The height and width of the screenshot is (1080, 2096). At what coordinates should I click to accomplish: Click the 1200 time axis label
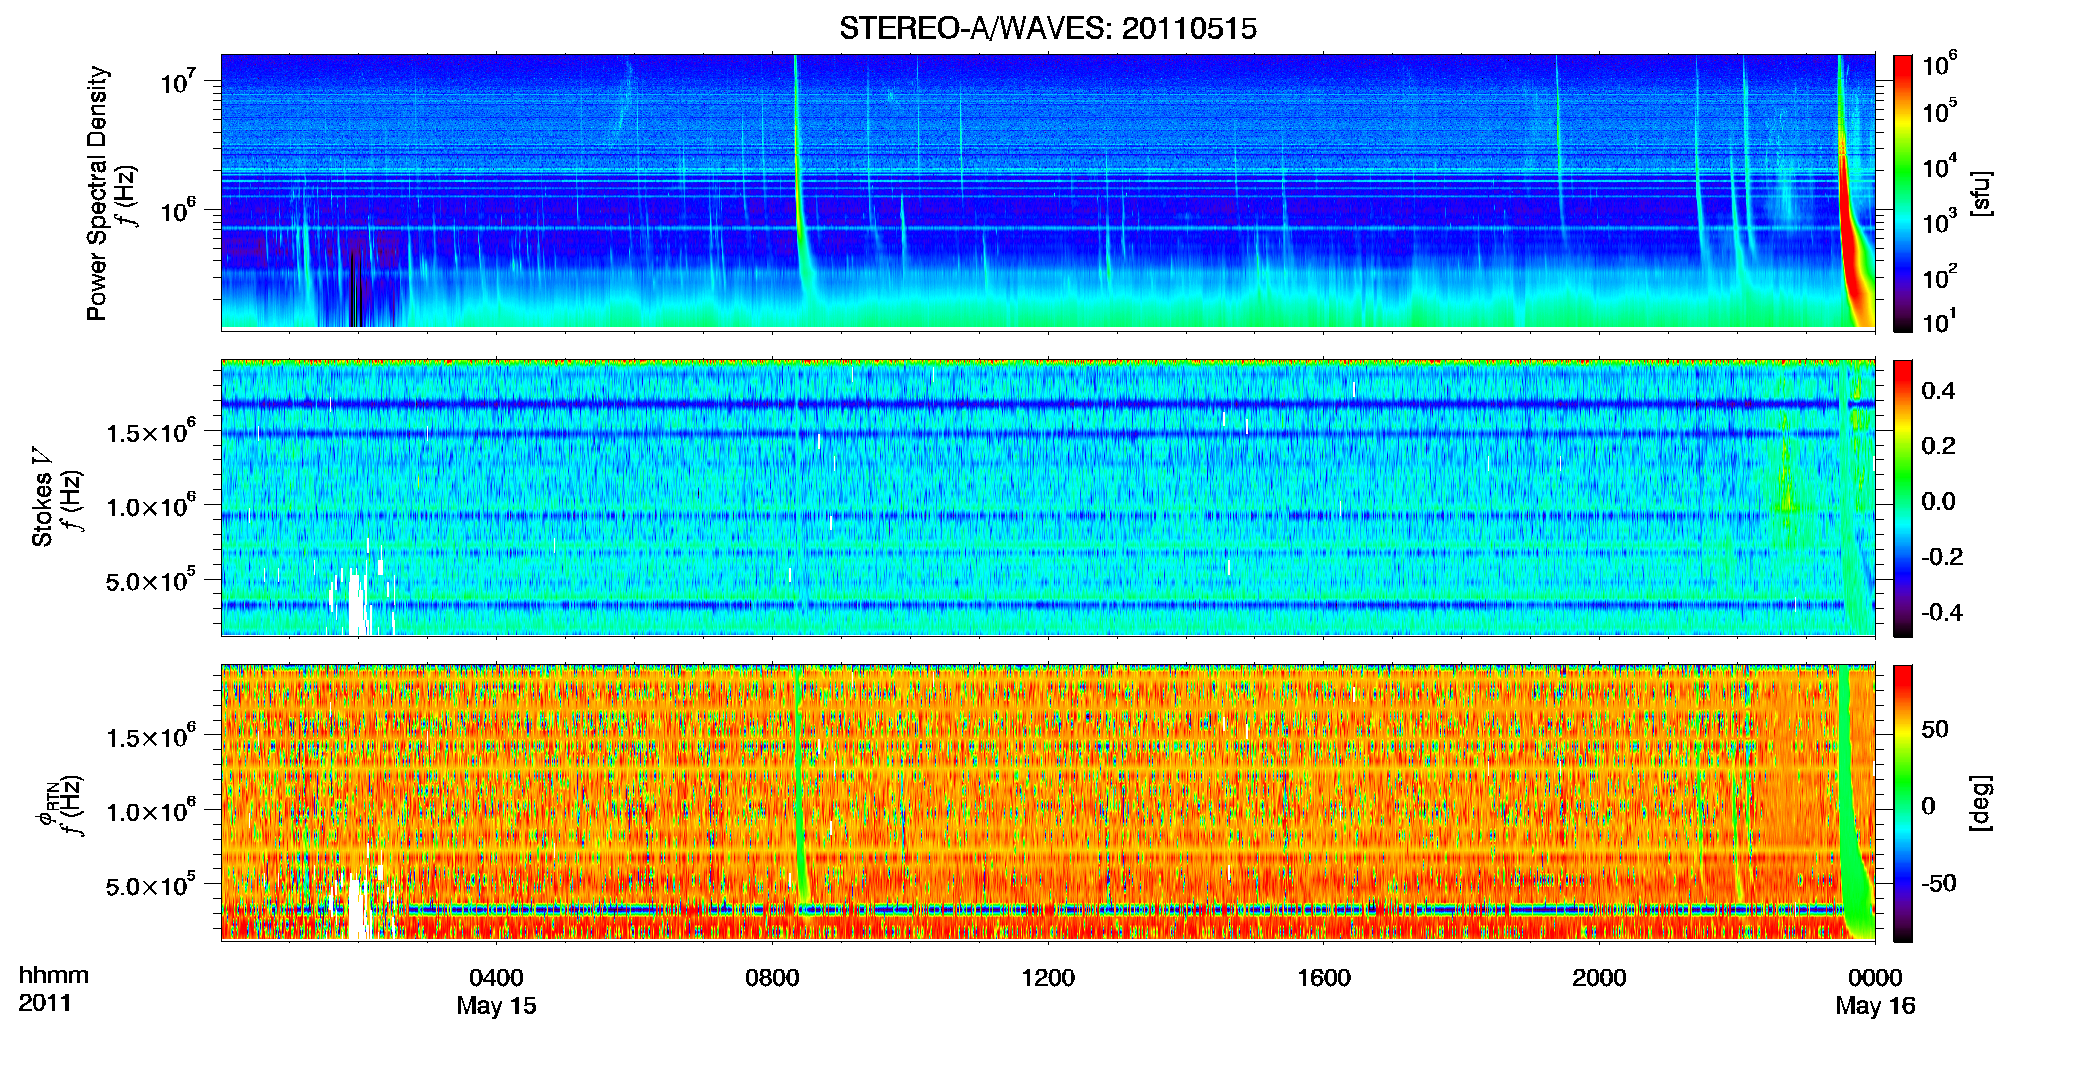1047,977
